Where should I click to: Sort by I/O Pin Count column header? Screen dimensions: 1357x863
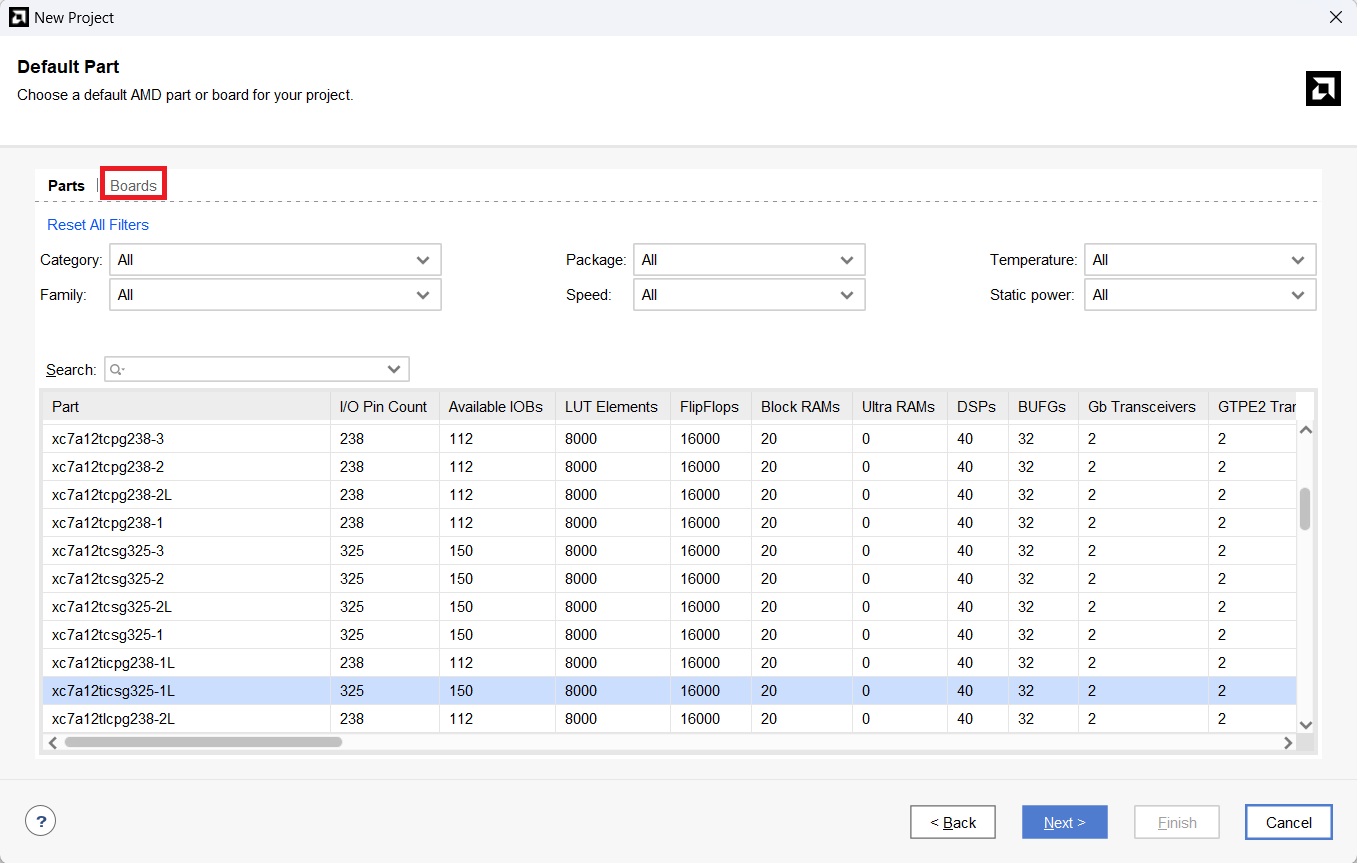384,407
